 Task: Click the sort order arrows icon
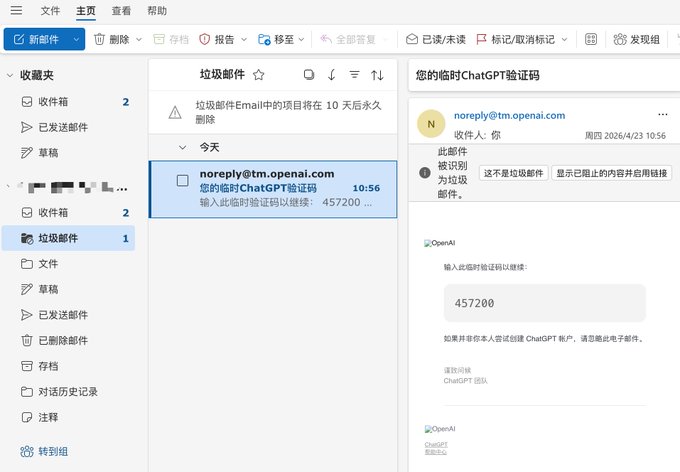[377, 75]
